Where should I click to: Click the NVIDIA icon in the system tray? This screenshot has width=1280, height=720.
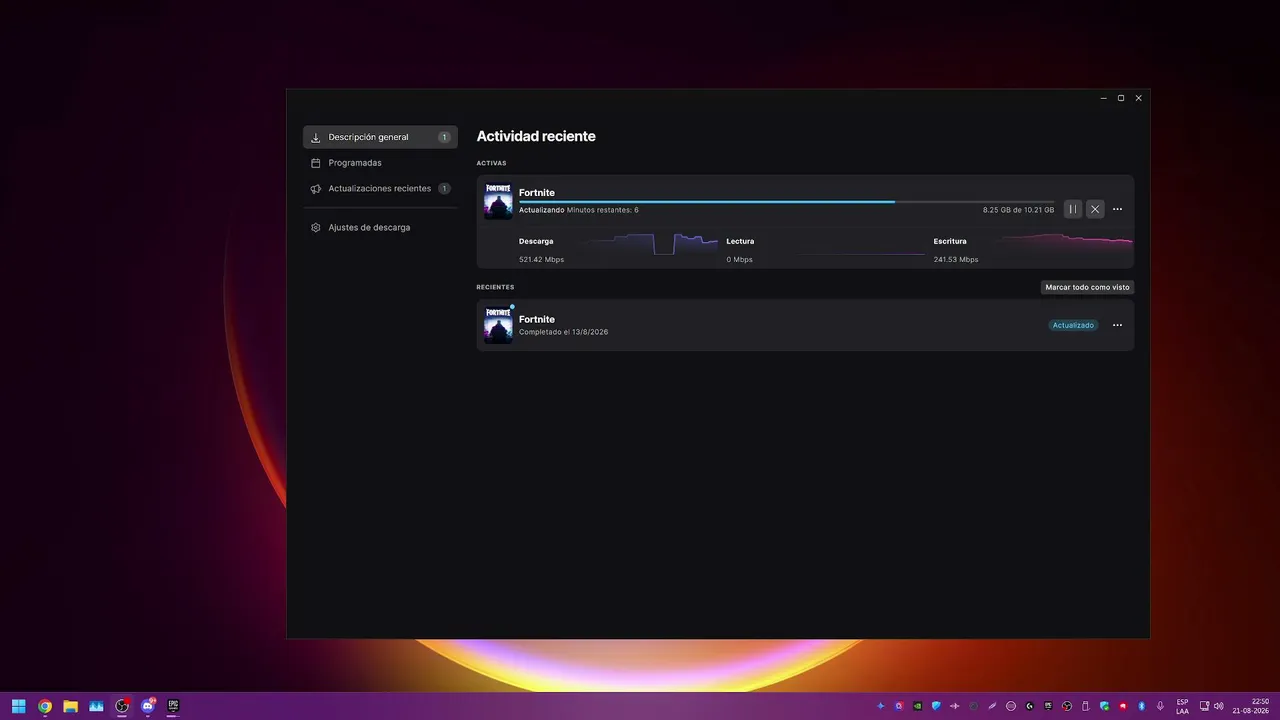pyautogui.click(x=918, y=706)
